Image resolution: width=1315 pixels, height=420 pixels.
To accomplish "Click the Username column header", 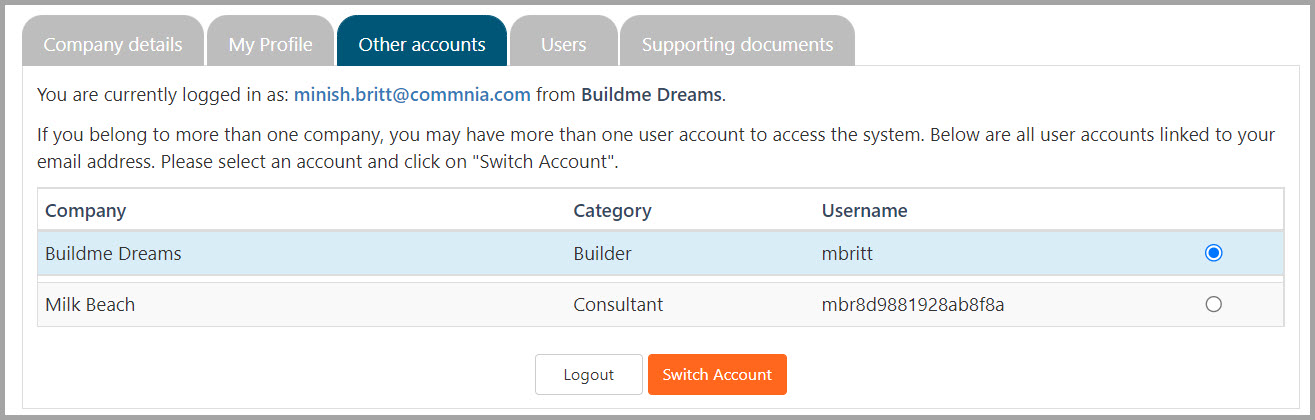I will [864, 211].
